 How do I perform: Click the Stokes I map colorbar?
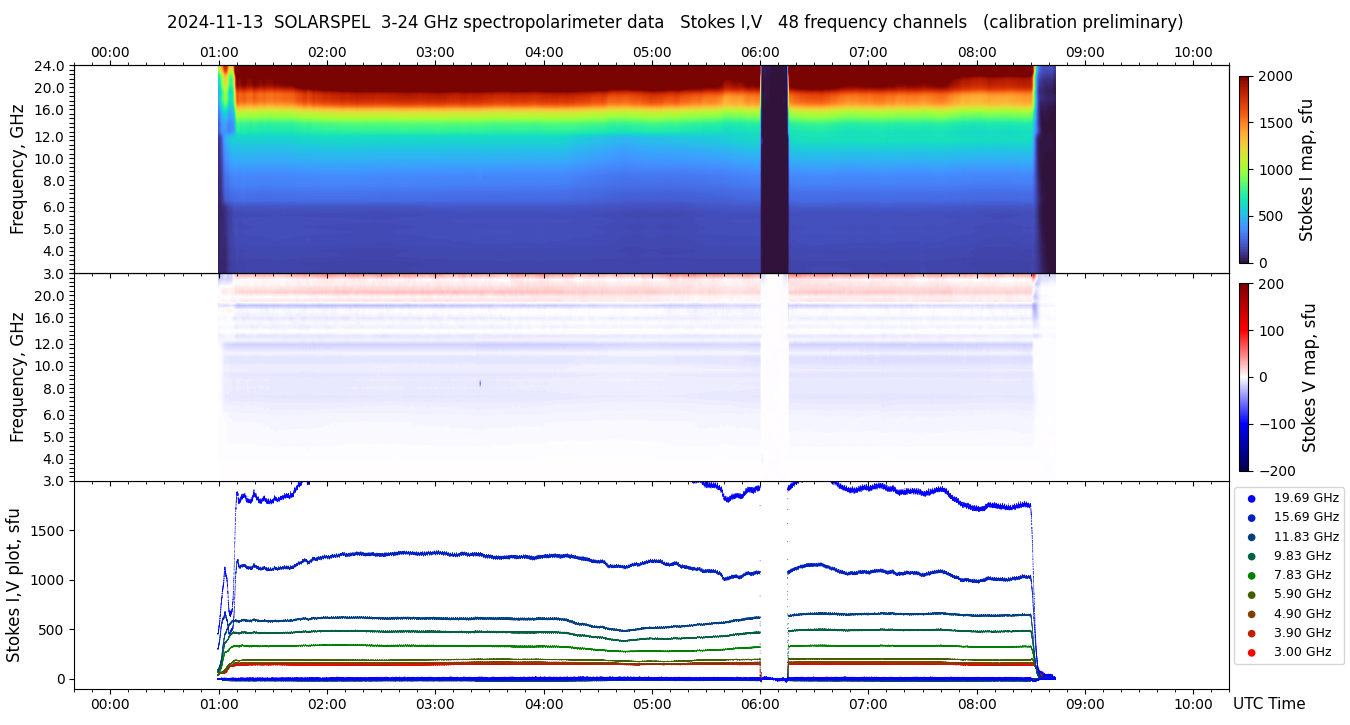(1244, 169)
